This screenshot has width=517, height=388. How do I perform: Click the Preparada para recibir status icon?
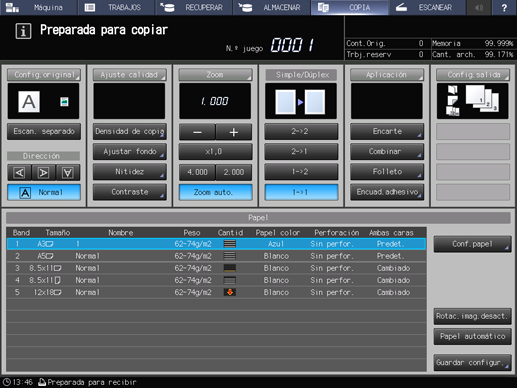coord(42,382)
